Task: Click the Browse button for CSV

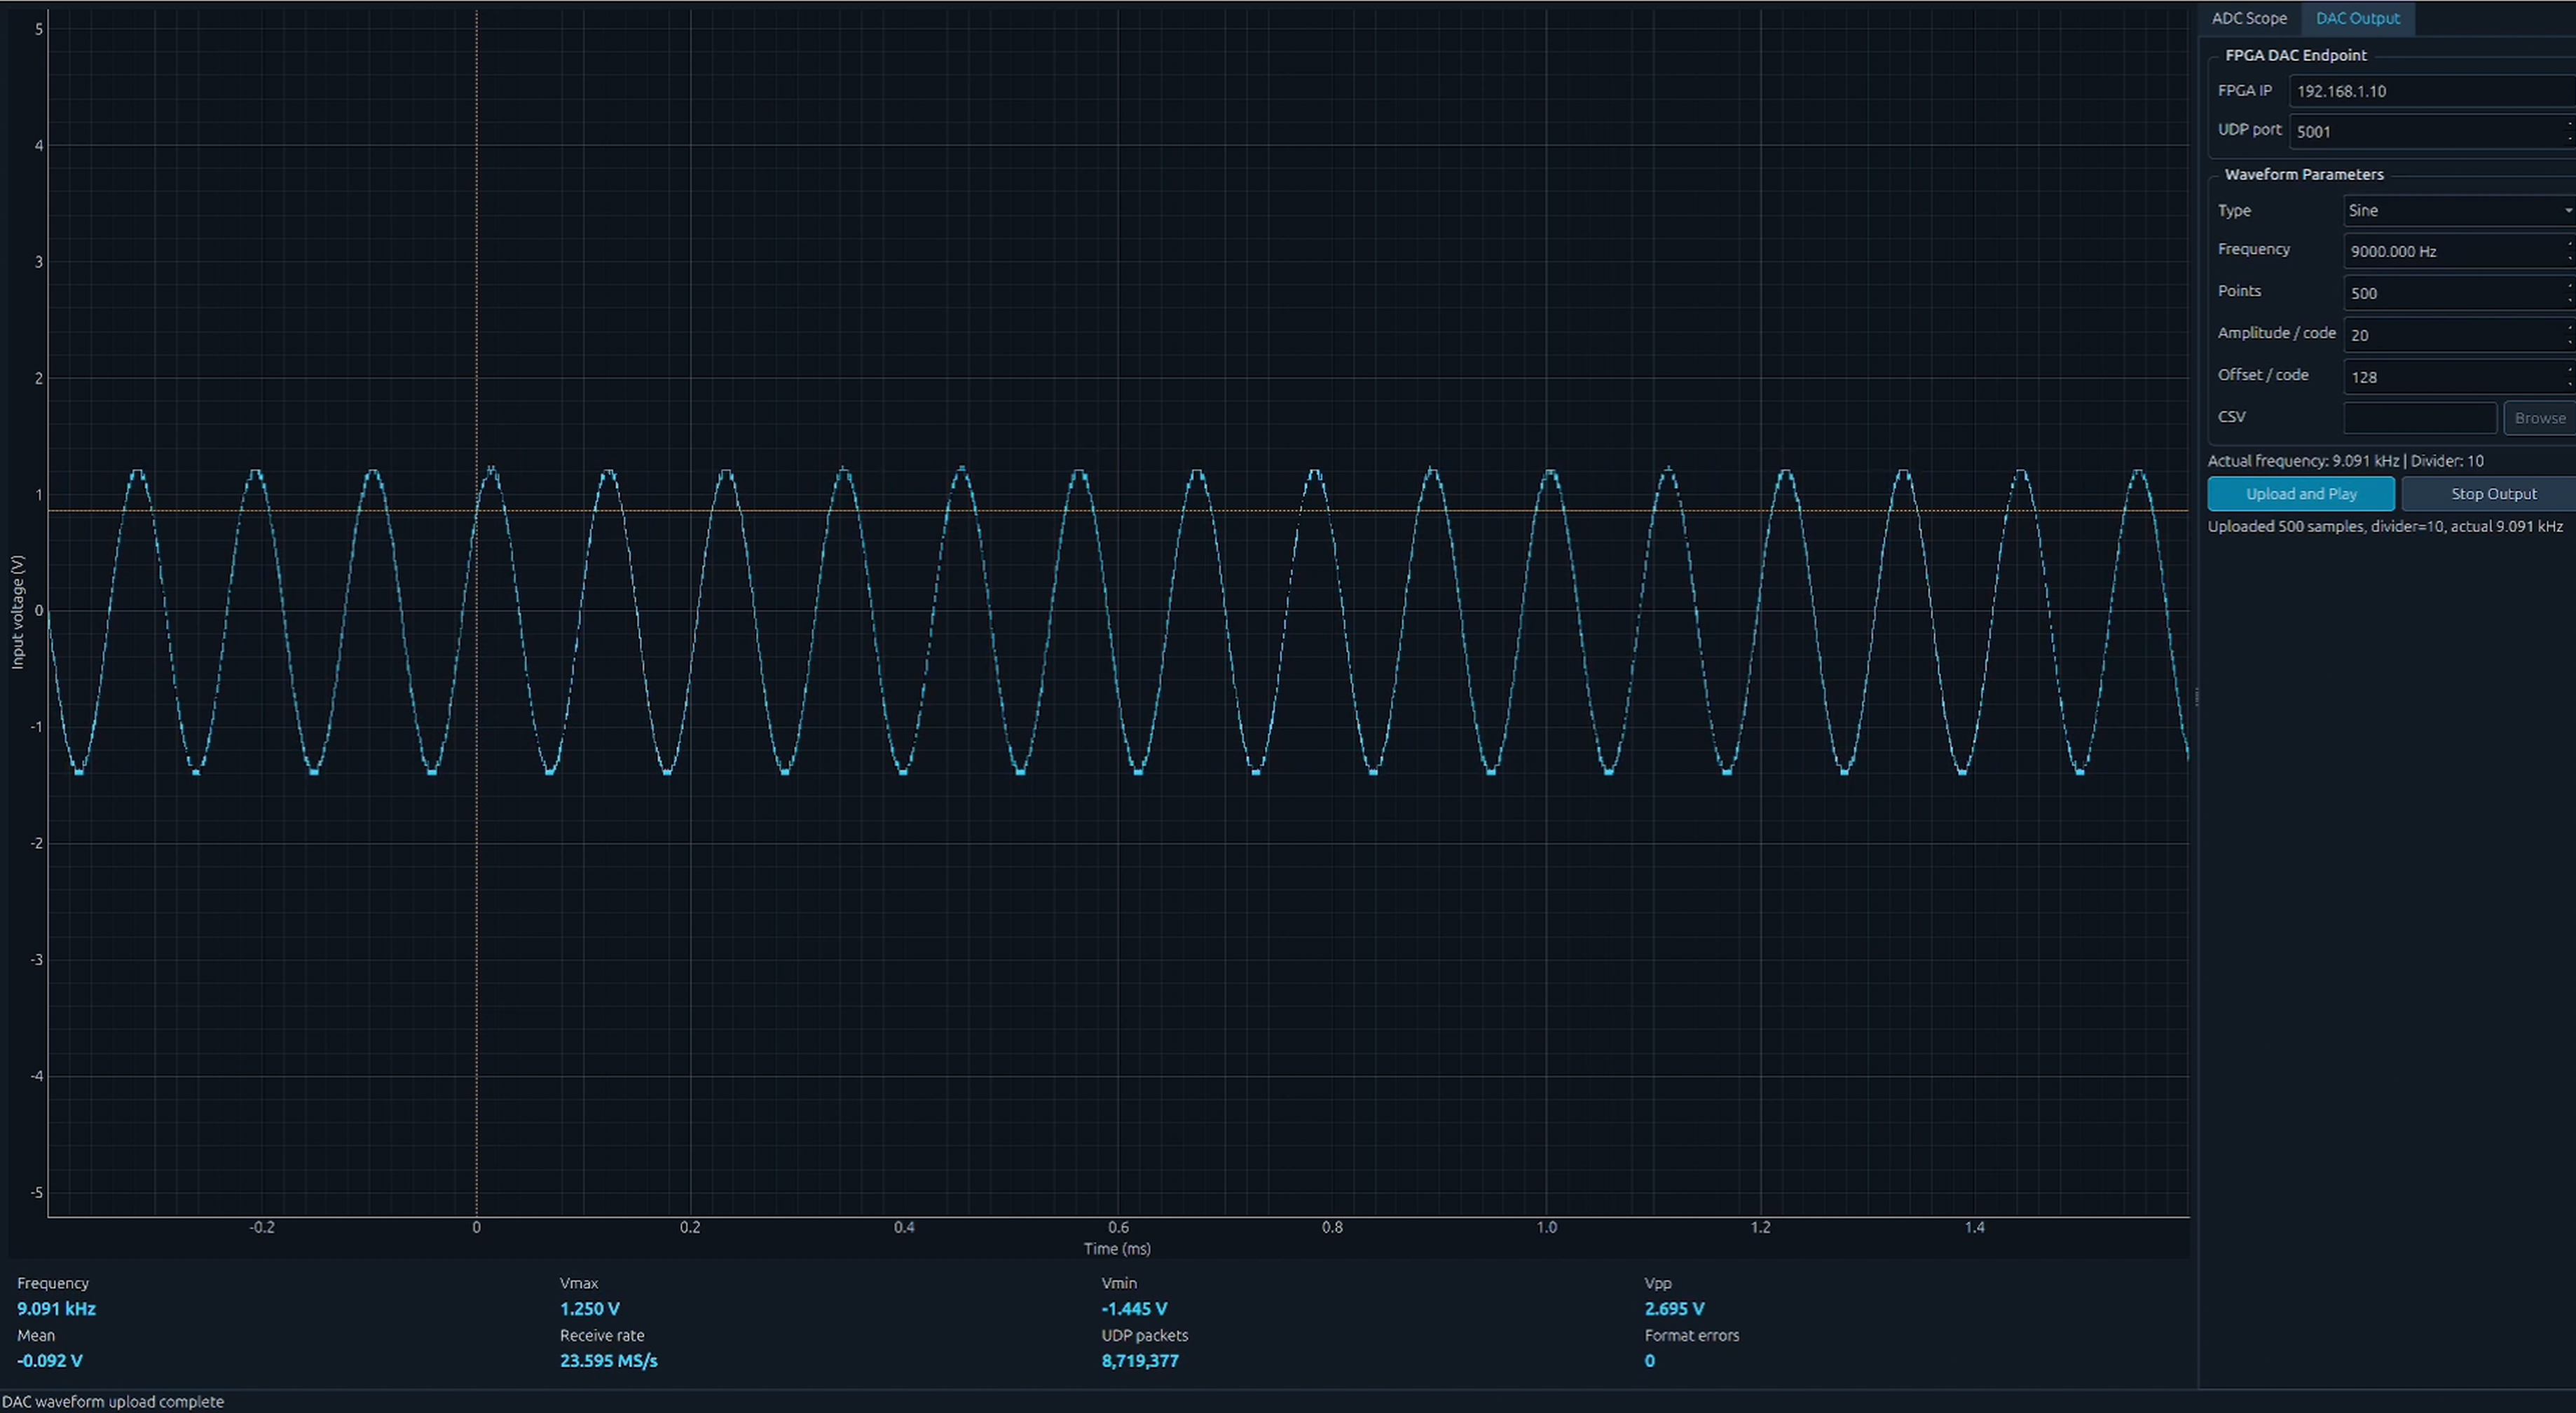Action: (2540, 418)
